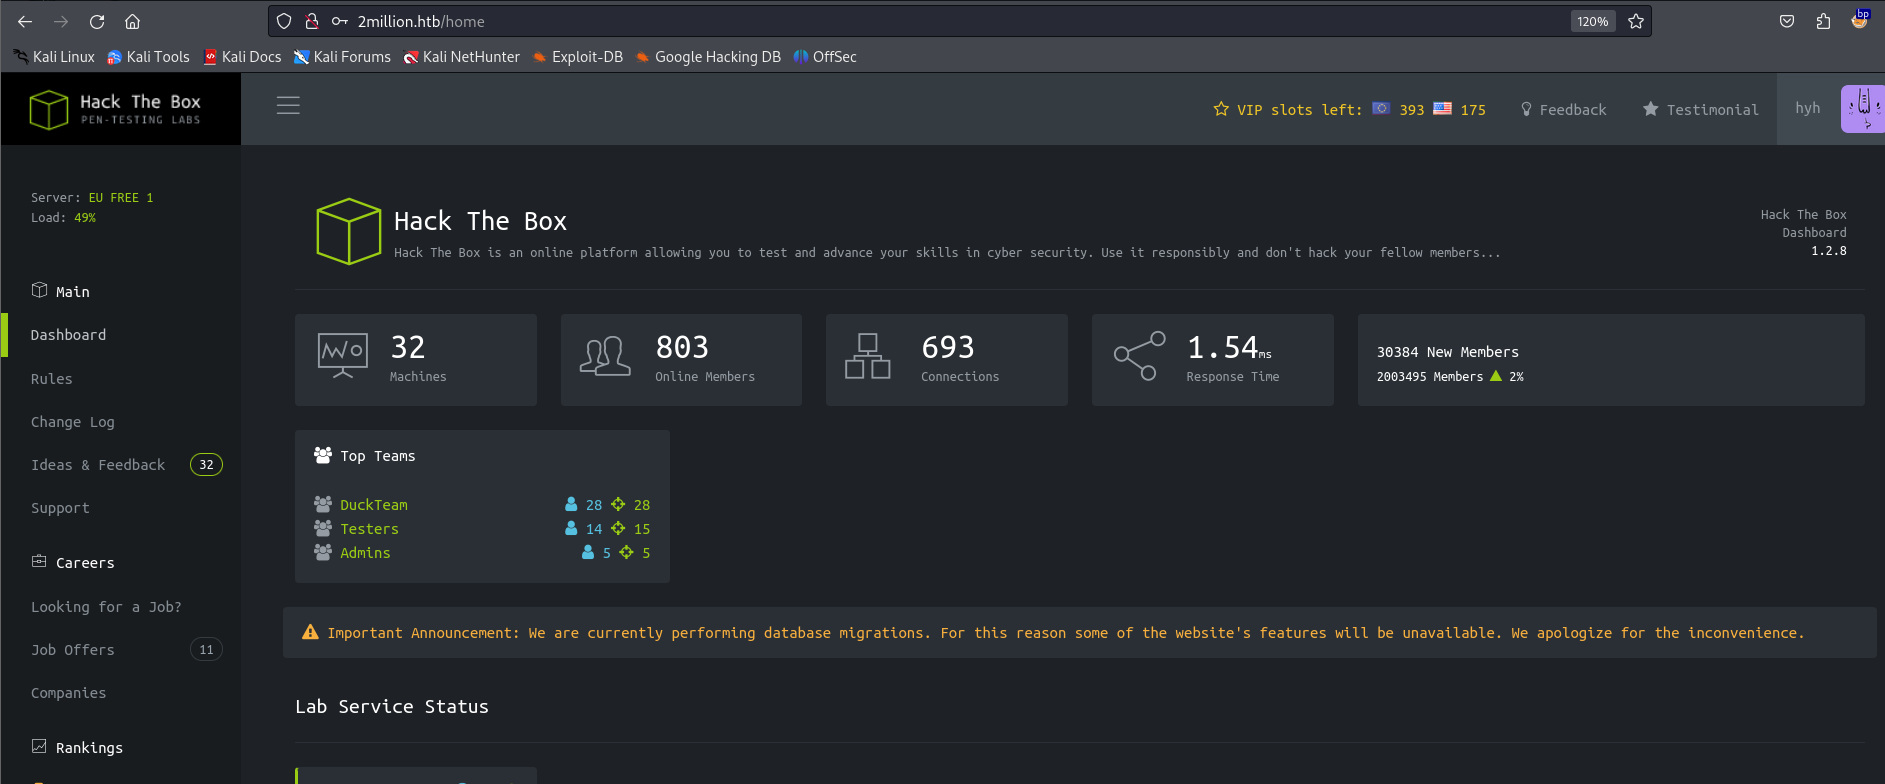This screenshot has width=1885, height=784.
Task: Click the insecure connection padlock icon
Action: click(312, 21)
